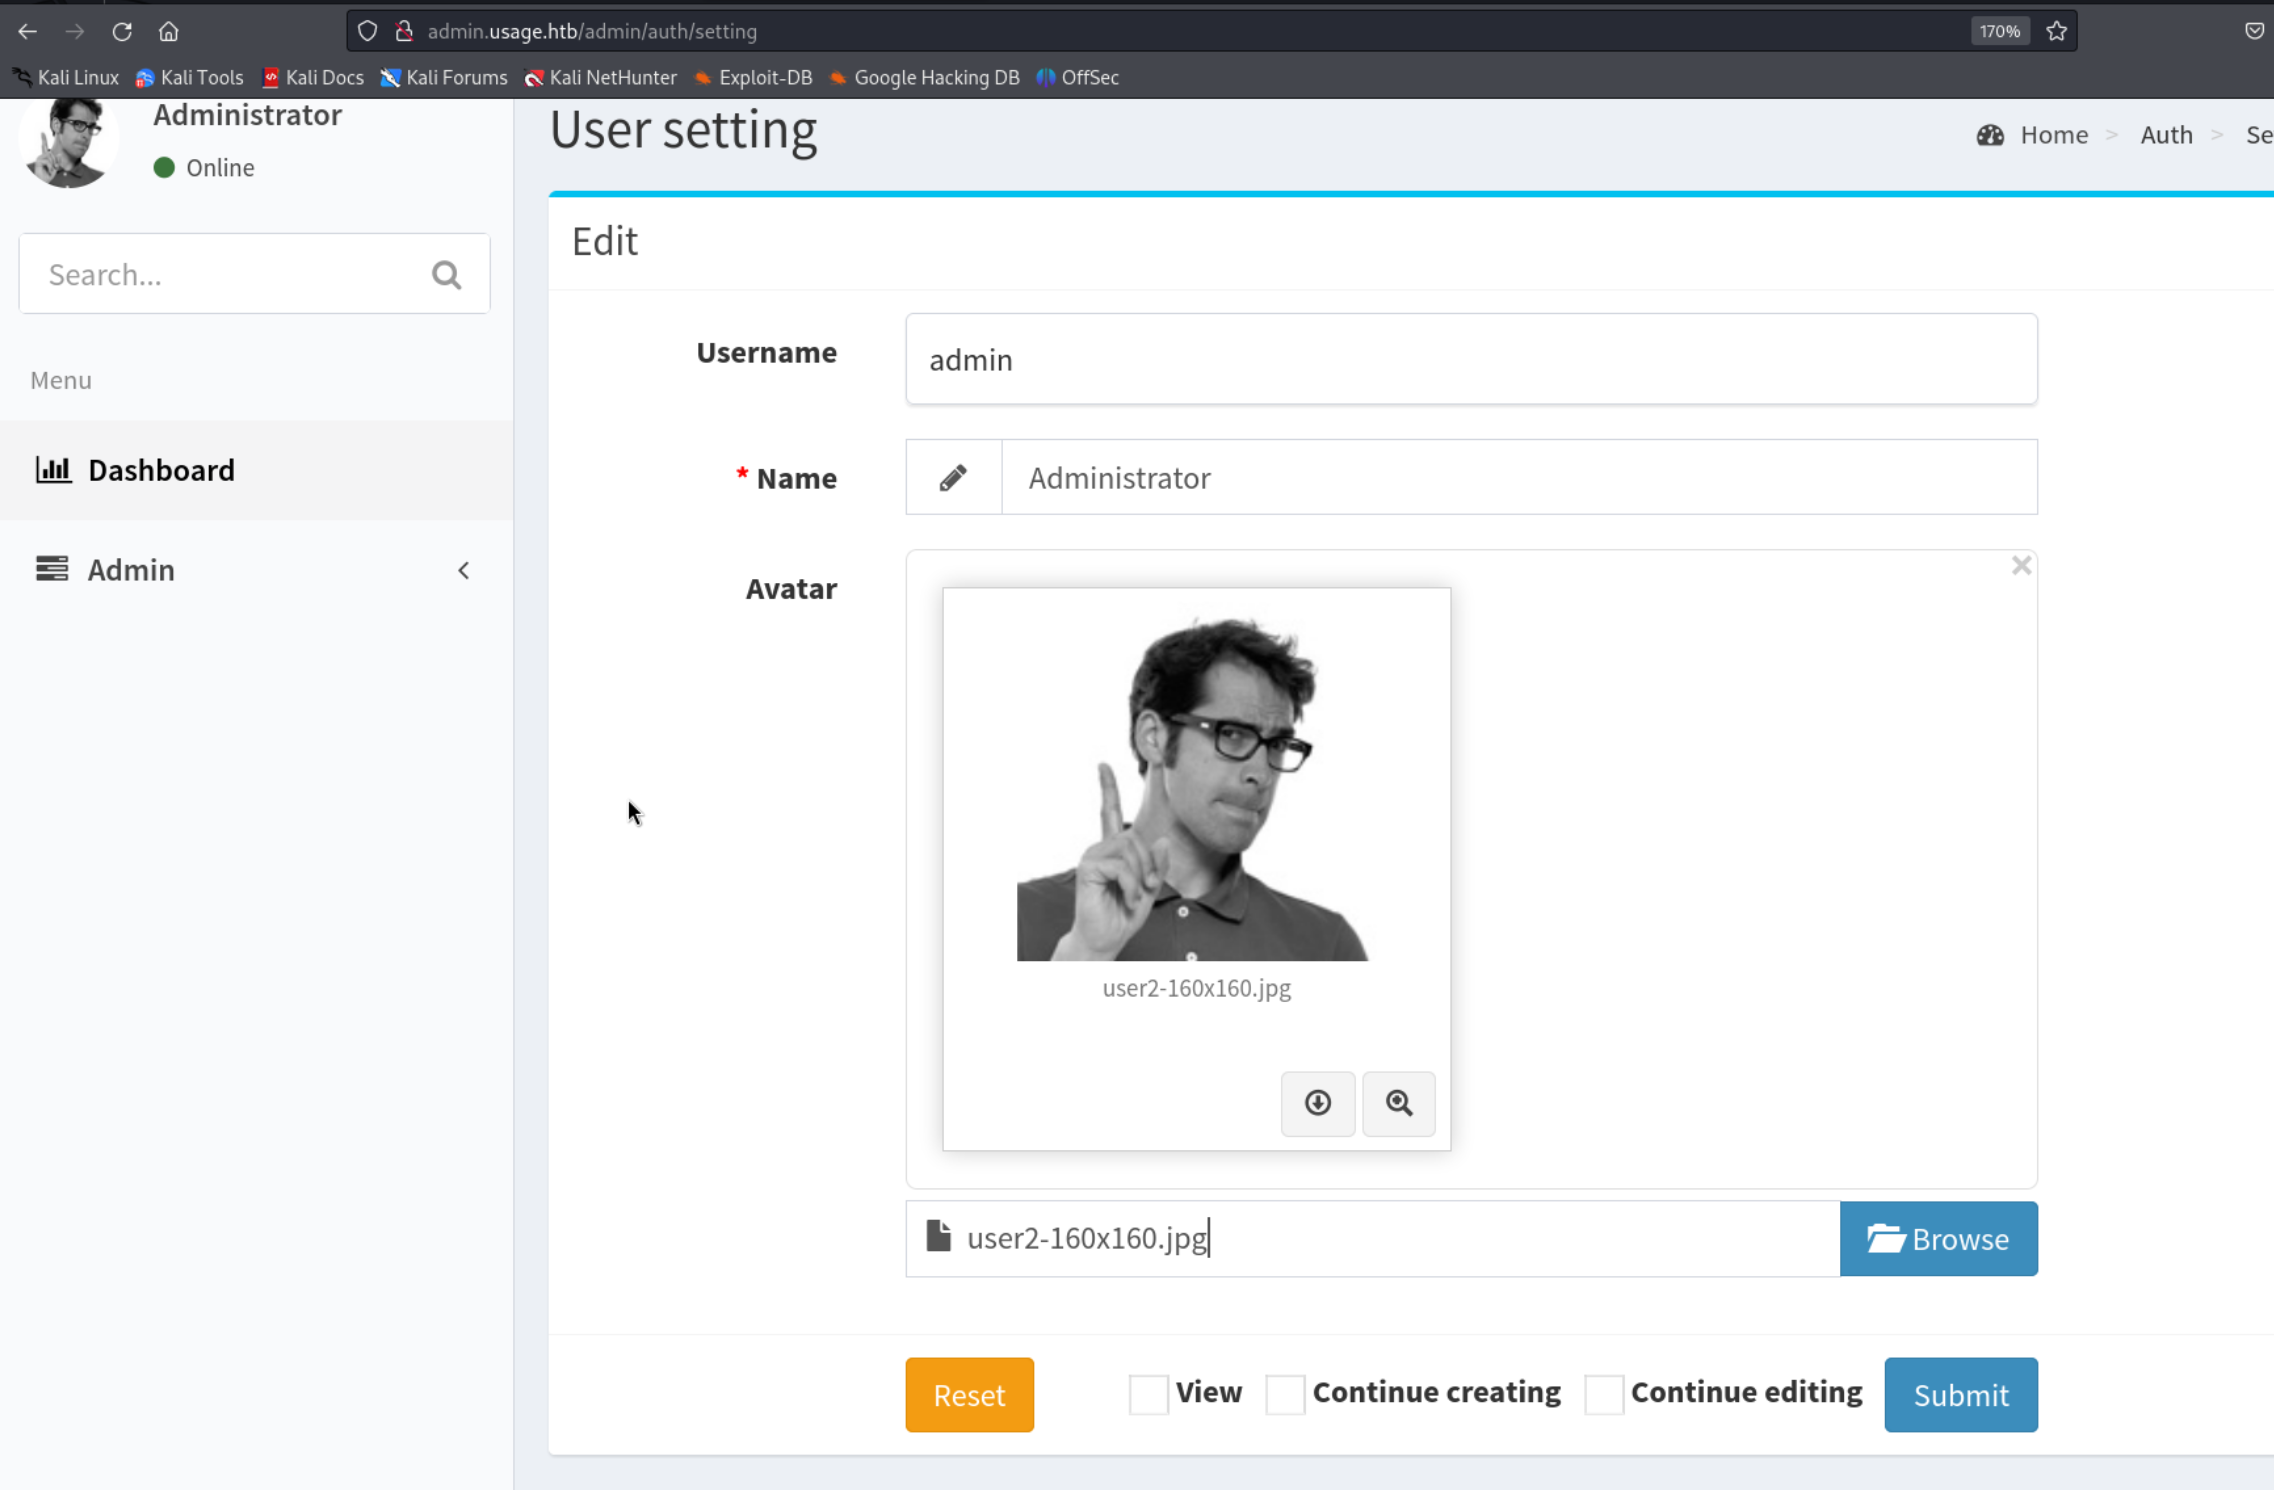Click the Home breadcrumb link
The height and width of the screenshot is (1490, 2274).
coord(2054,134)
